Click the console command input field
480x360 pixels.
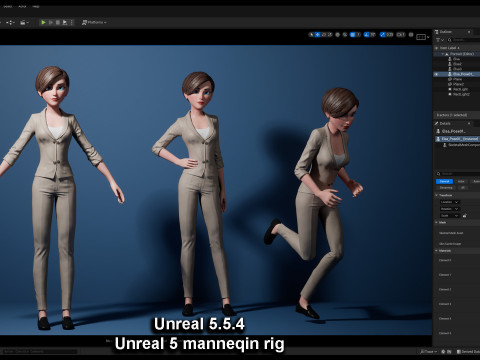[x=40, y=351]
